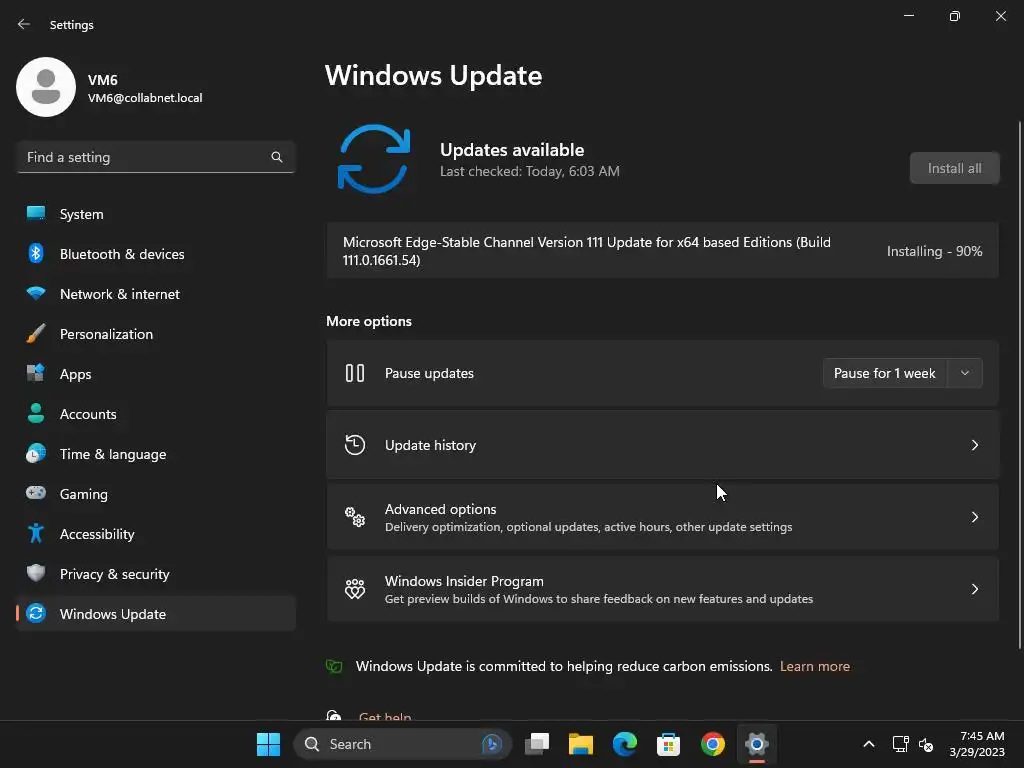Open System settings icon
1024x768 pixels.
(36, 214)
